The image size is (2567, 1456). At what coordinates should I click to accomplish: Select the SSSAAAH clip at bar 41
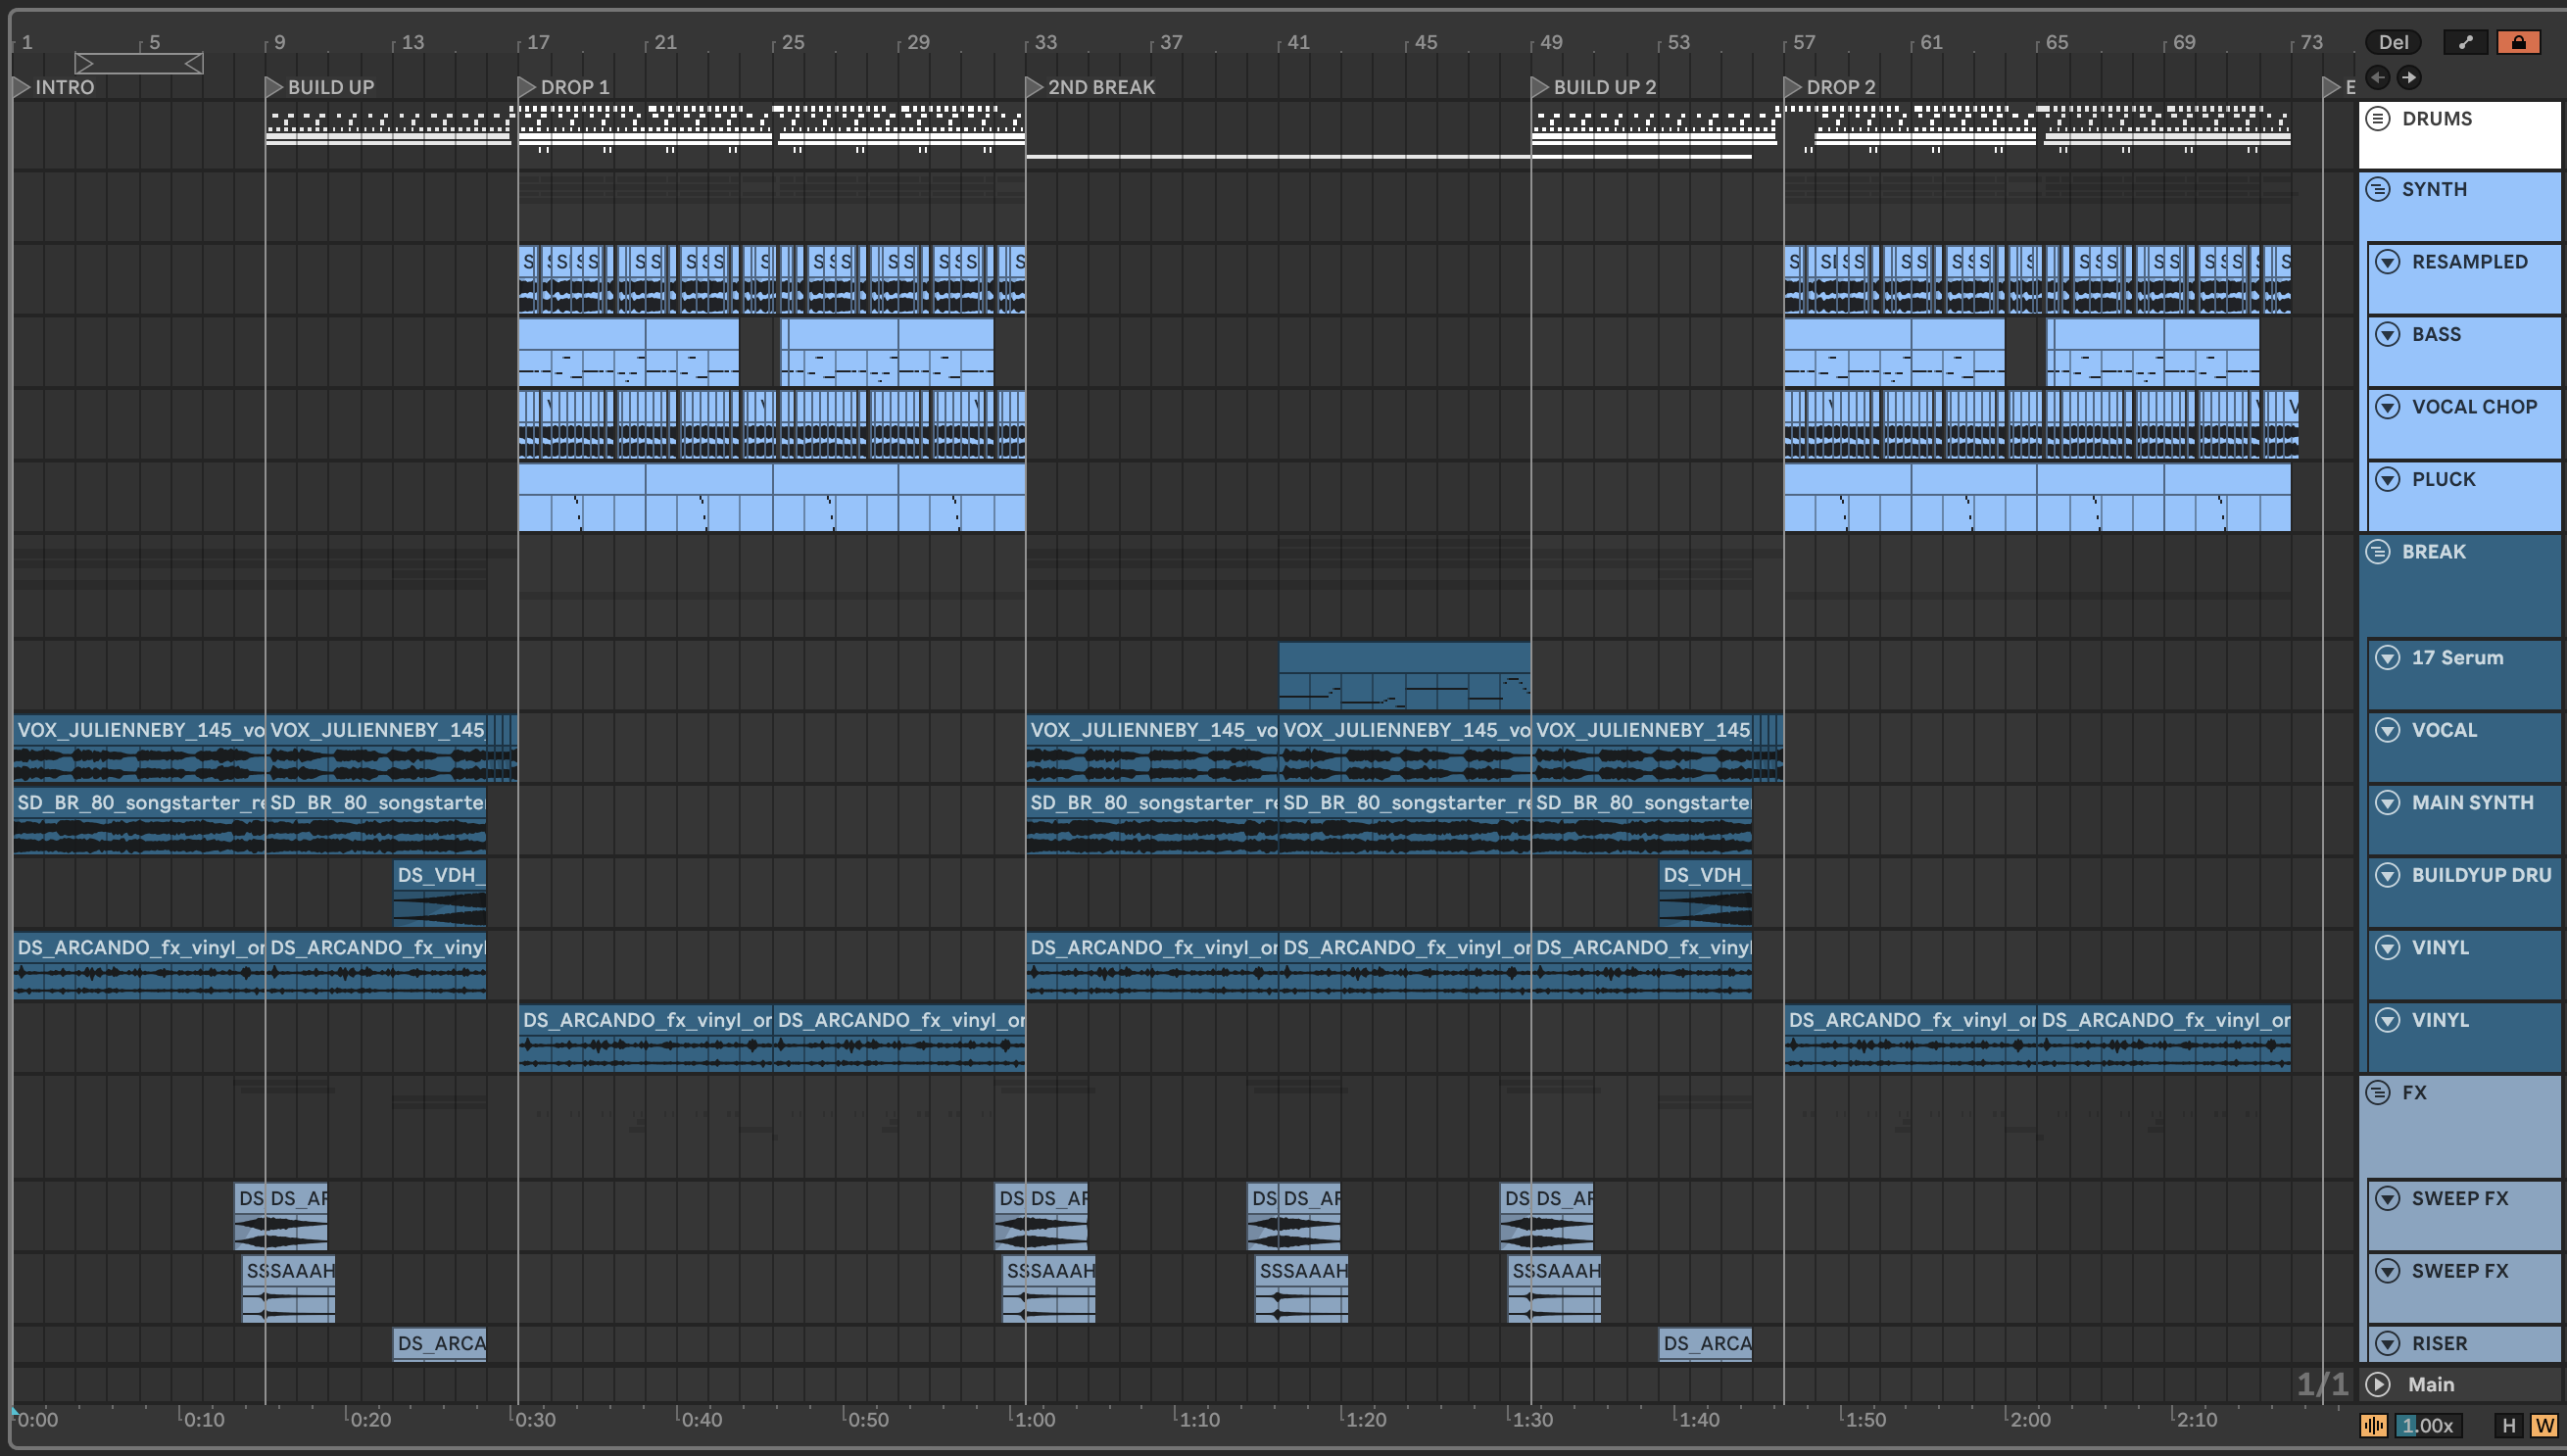tap(1301, 1289)
